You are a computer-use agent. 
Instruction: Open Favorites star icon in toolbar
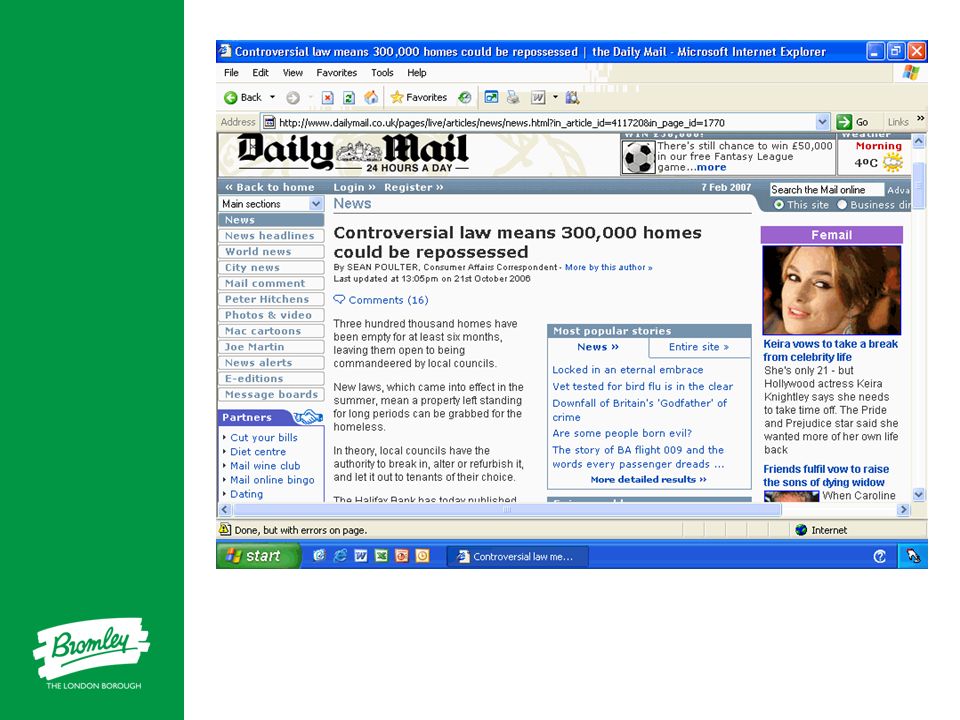click(397, 97)
